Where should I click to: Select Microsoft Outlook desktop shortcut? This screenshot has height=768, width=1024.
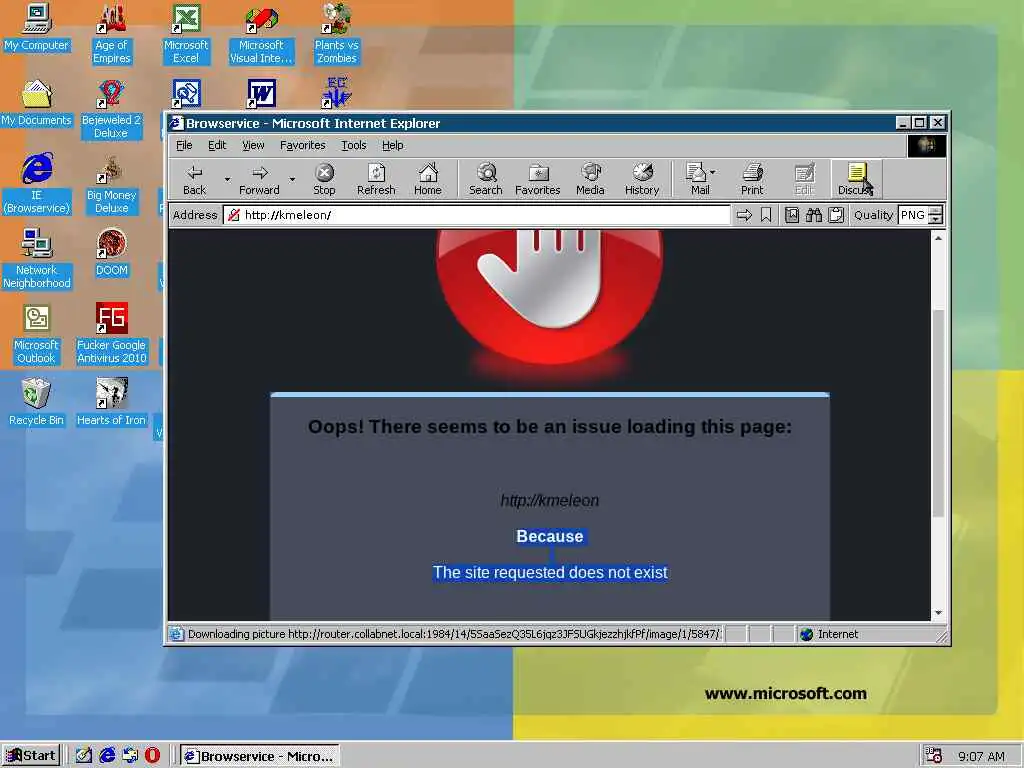coord(37,334)
